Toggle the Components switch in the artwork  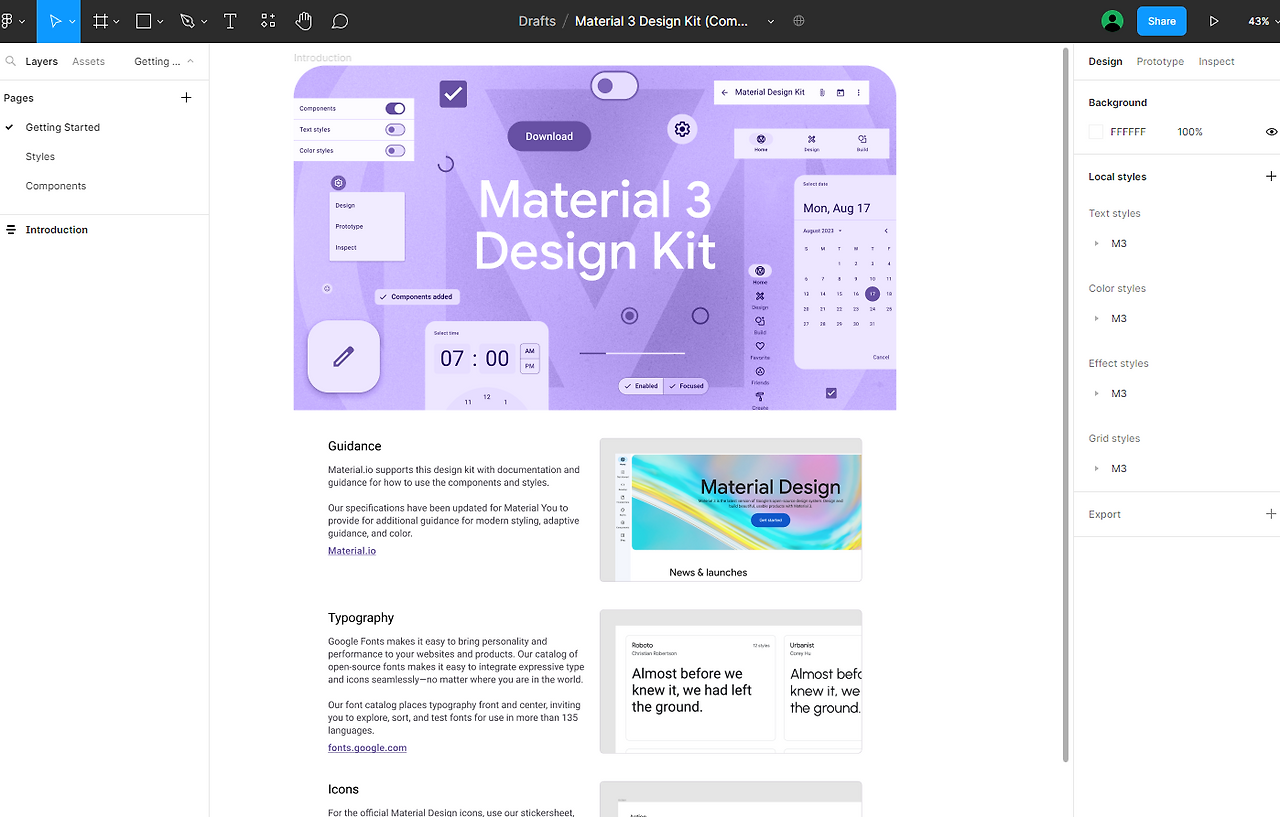point(395,108)
